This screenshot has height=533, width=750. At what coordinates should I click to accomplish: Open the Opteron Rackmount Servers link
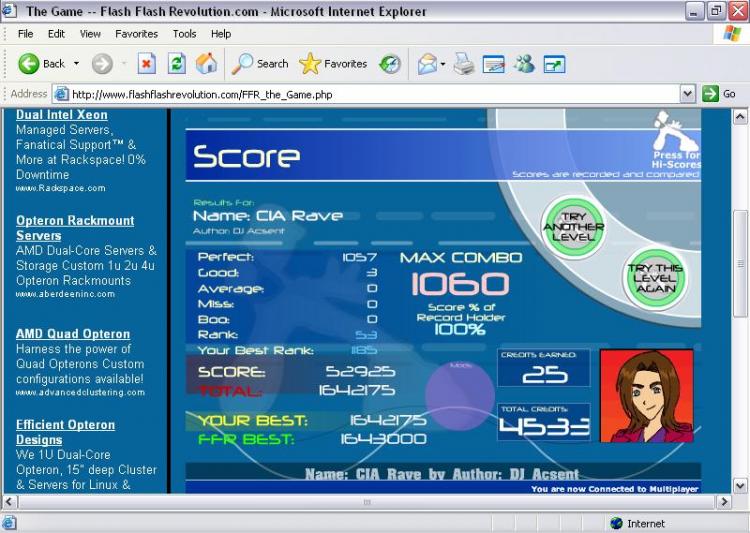pyautogui.click(x=75, y=228)
